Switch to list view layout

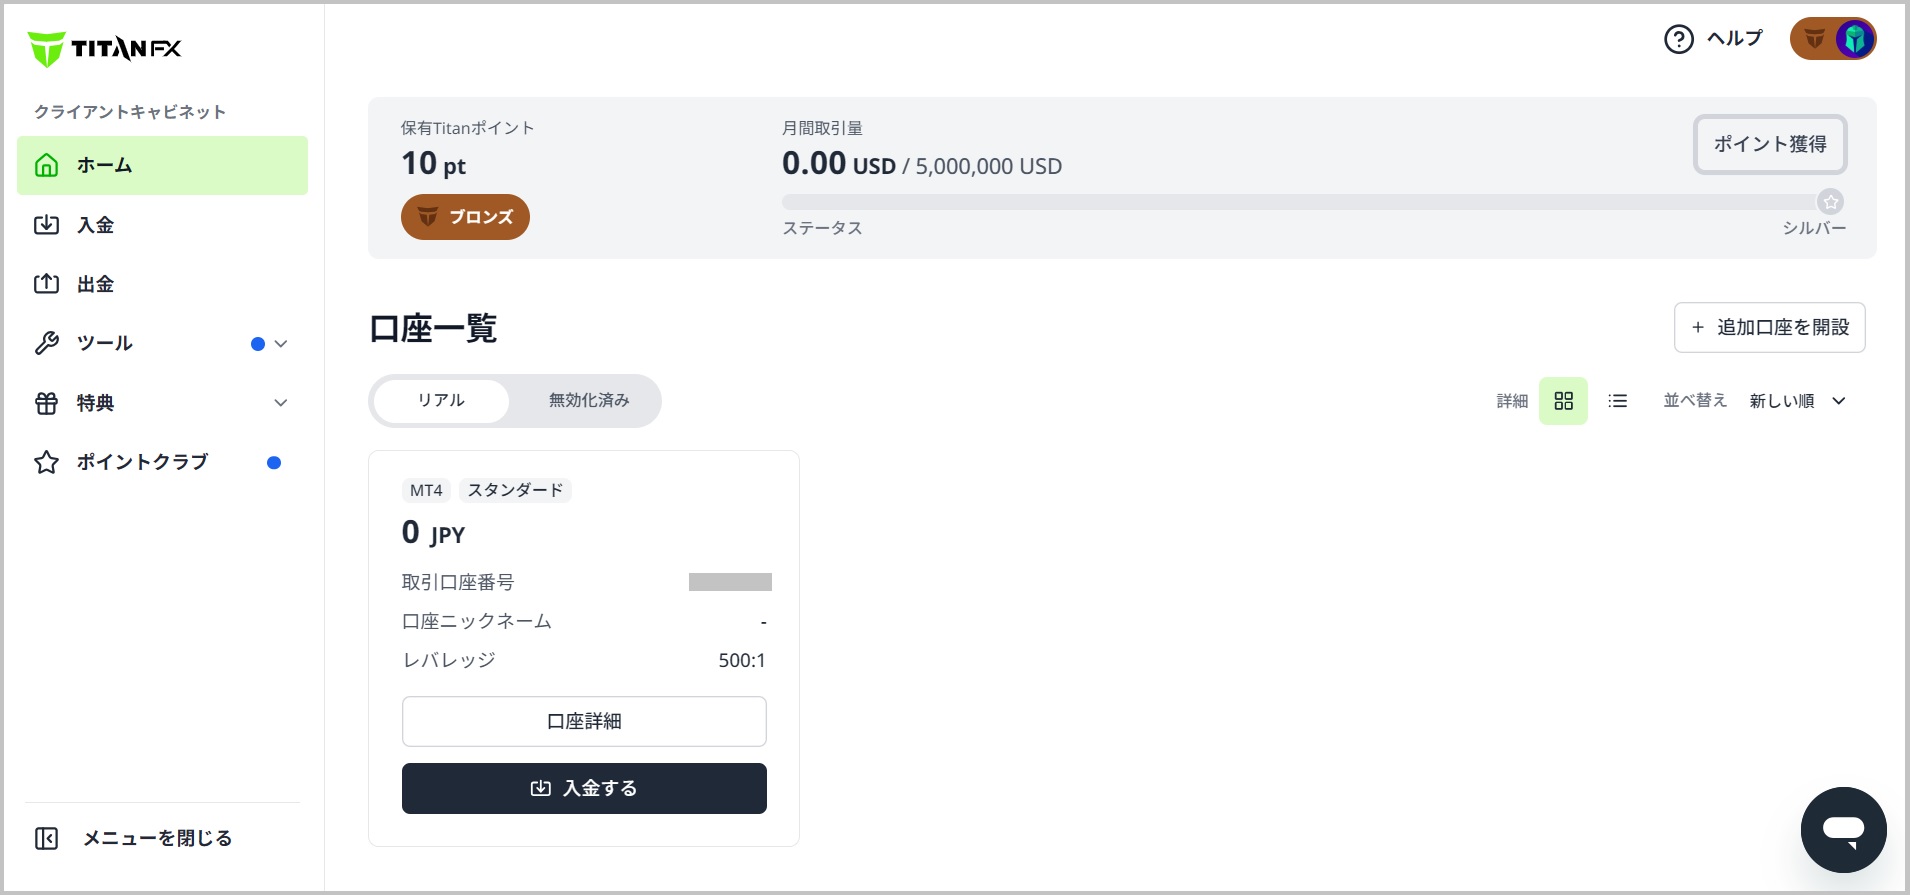point(1617,401)
